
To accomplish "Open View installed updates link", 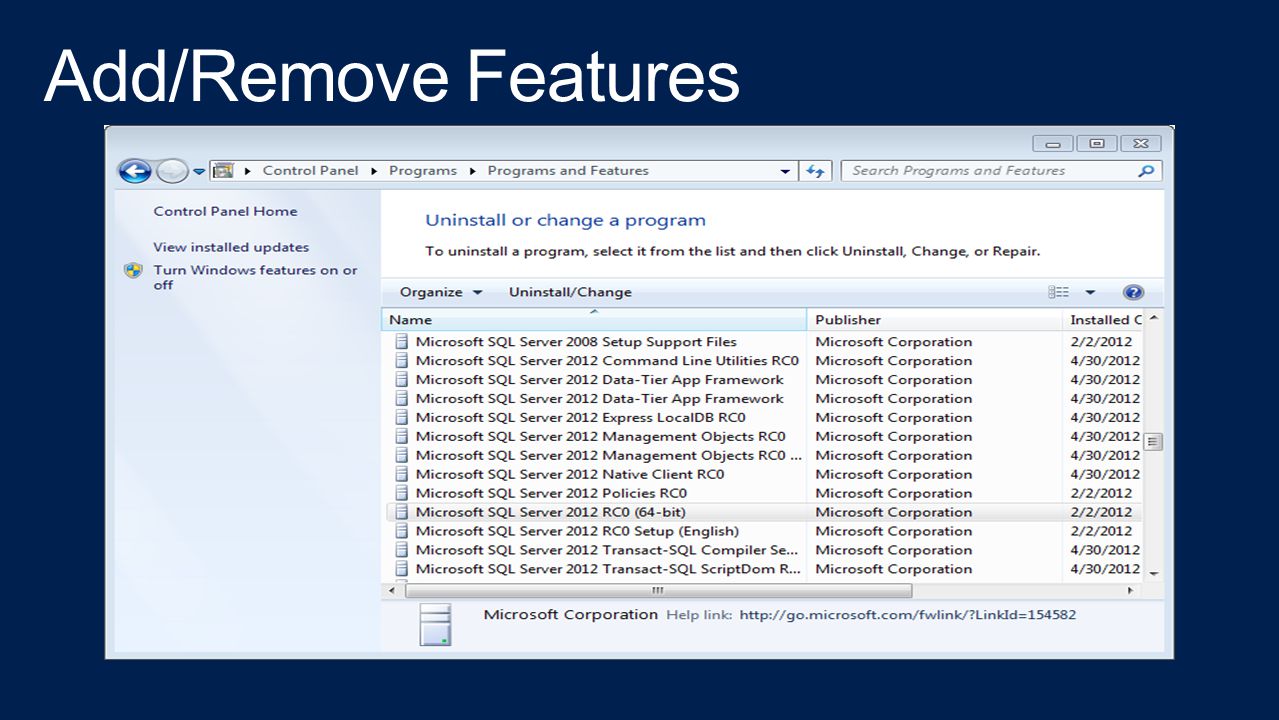I will (231, 247).
